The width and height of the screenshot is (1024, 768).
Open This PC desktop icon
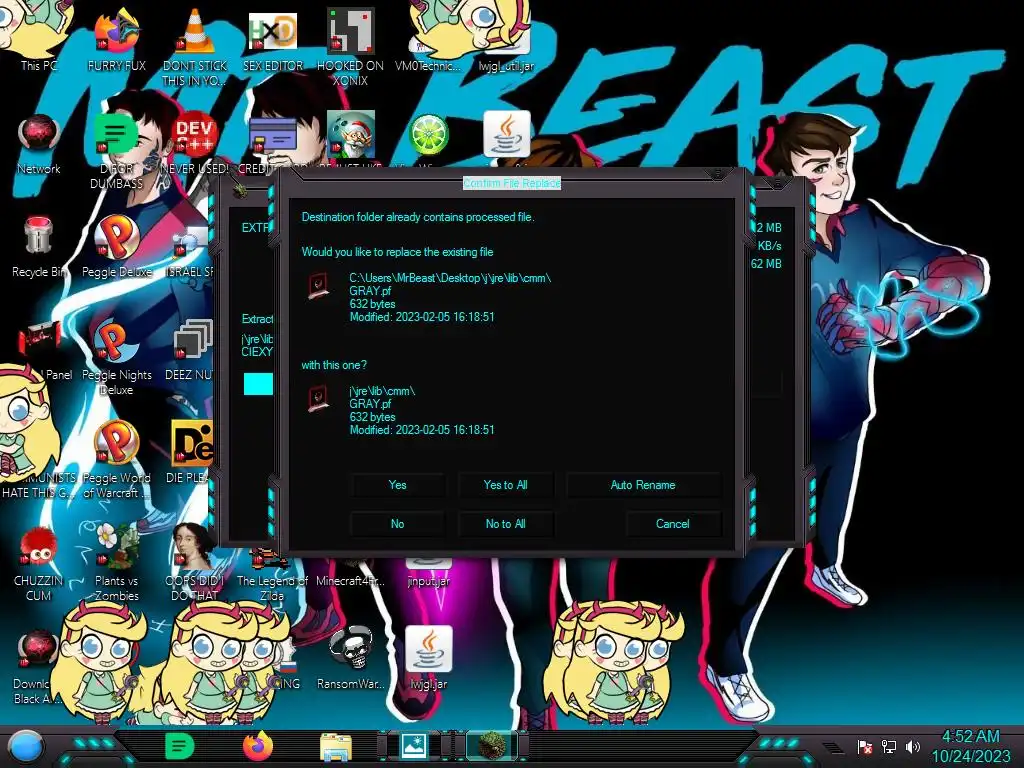pos(38,36)
